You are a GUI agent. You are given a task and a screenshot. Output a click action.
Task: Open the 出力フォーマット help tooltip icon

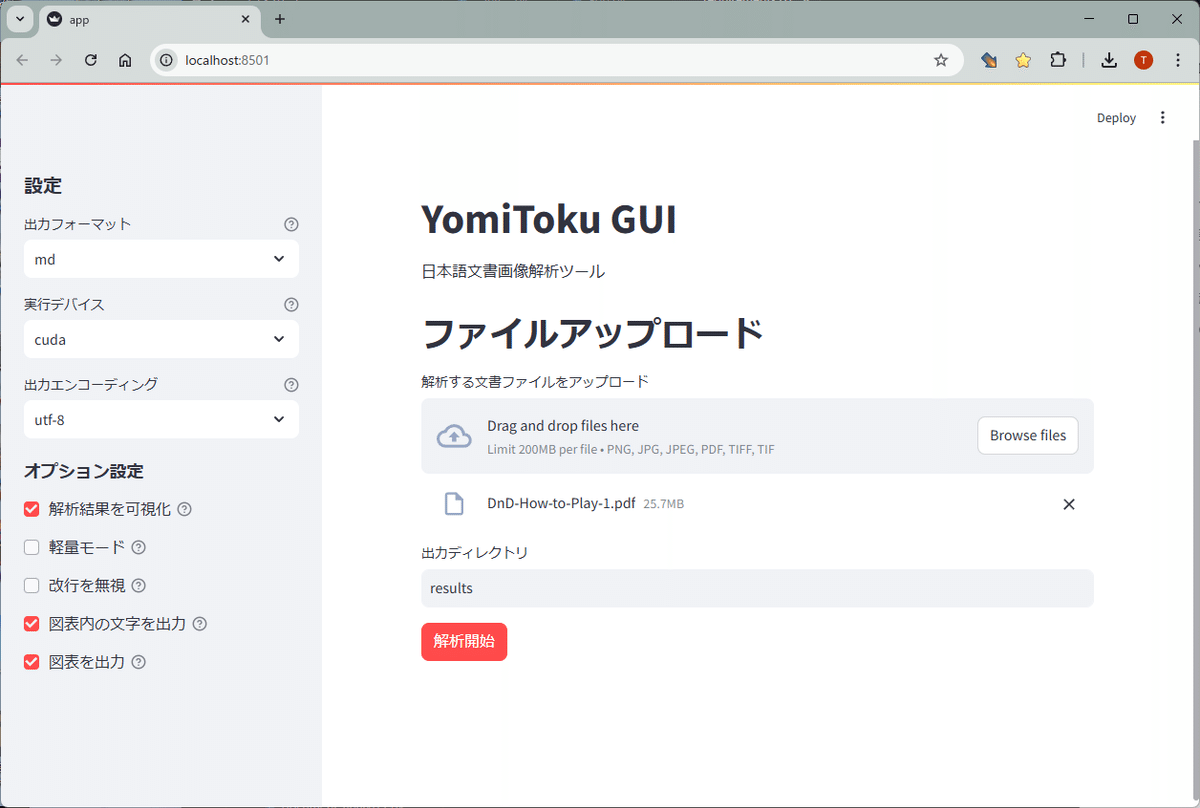coord(290,224)
